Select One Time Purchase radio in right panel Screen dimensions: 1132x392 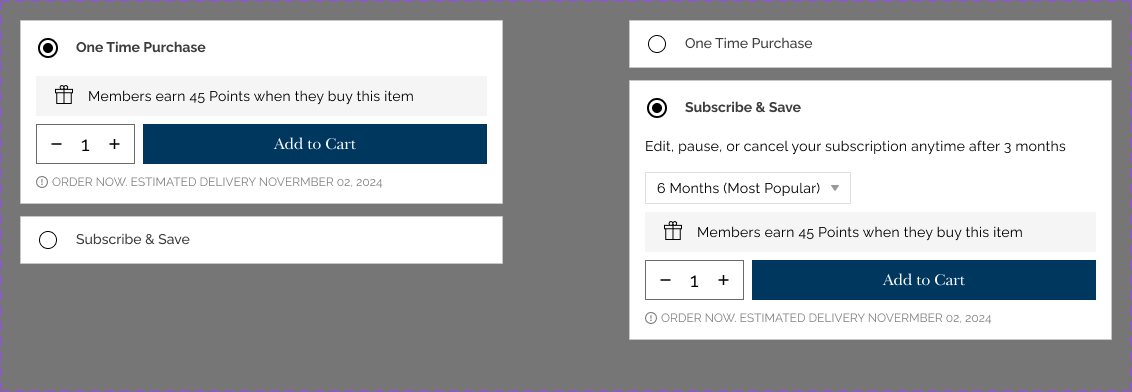pyautogui.click(x=657, y=44)
